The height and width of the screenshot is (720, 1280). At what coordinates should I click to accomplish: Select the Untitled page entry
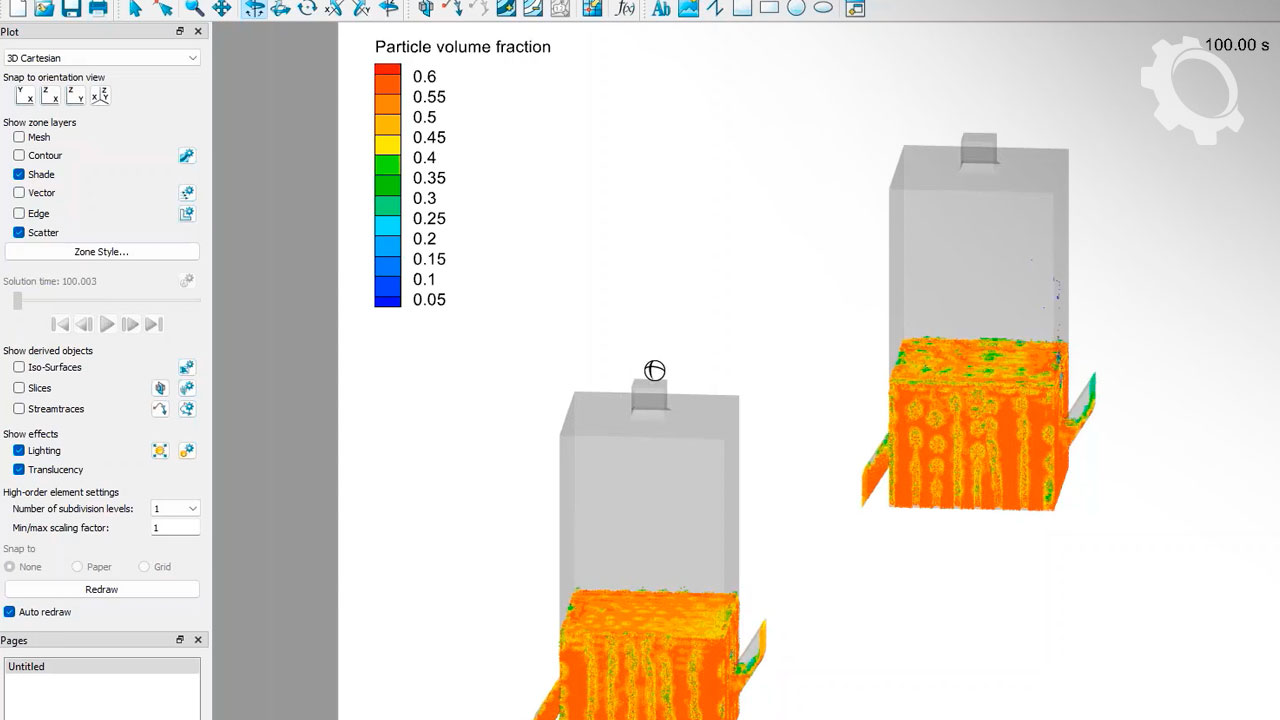[x=27, y=667]
